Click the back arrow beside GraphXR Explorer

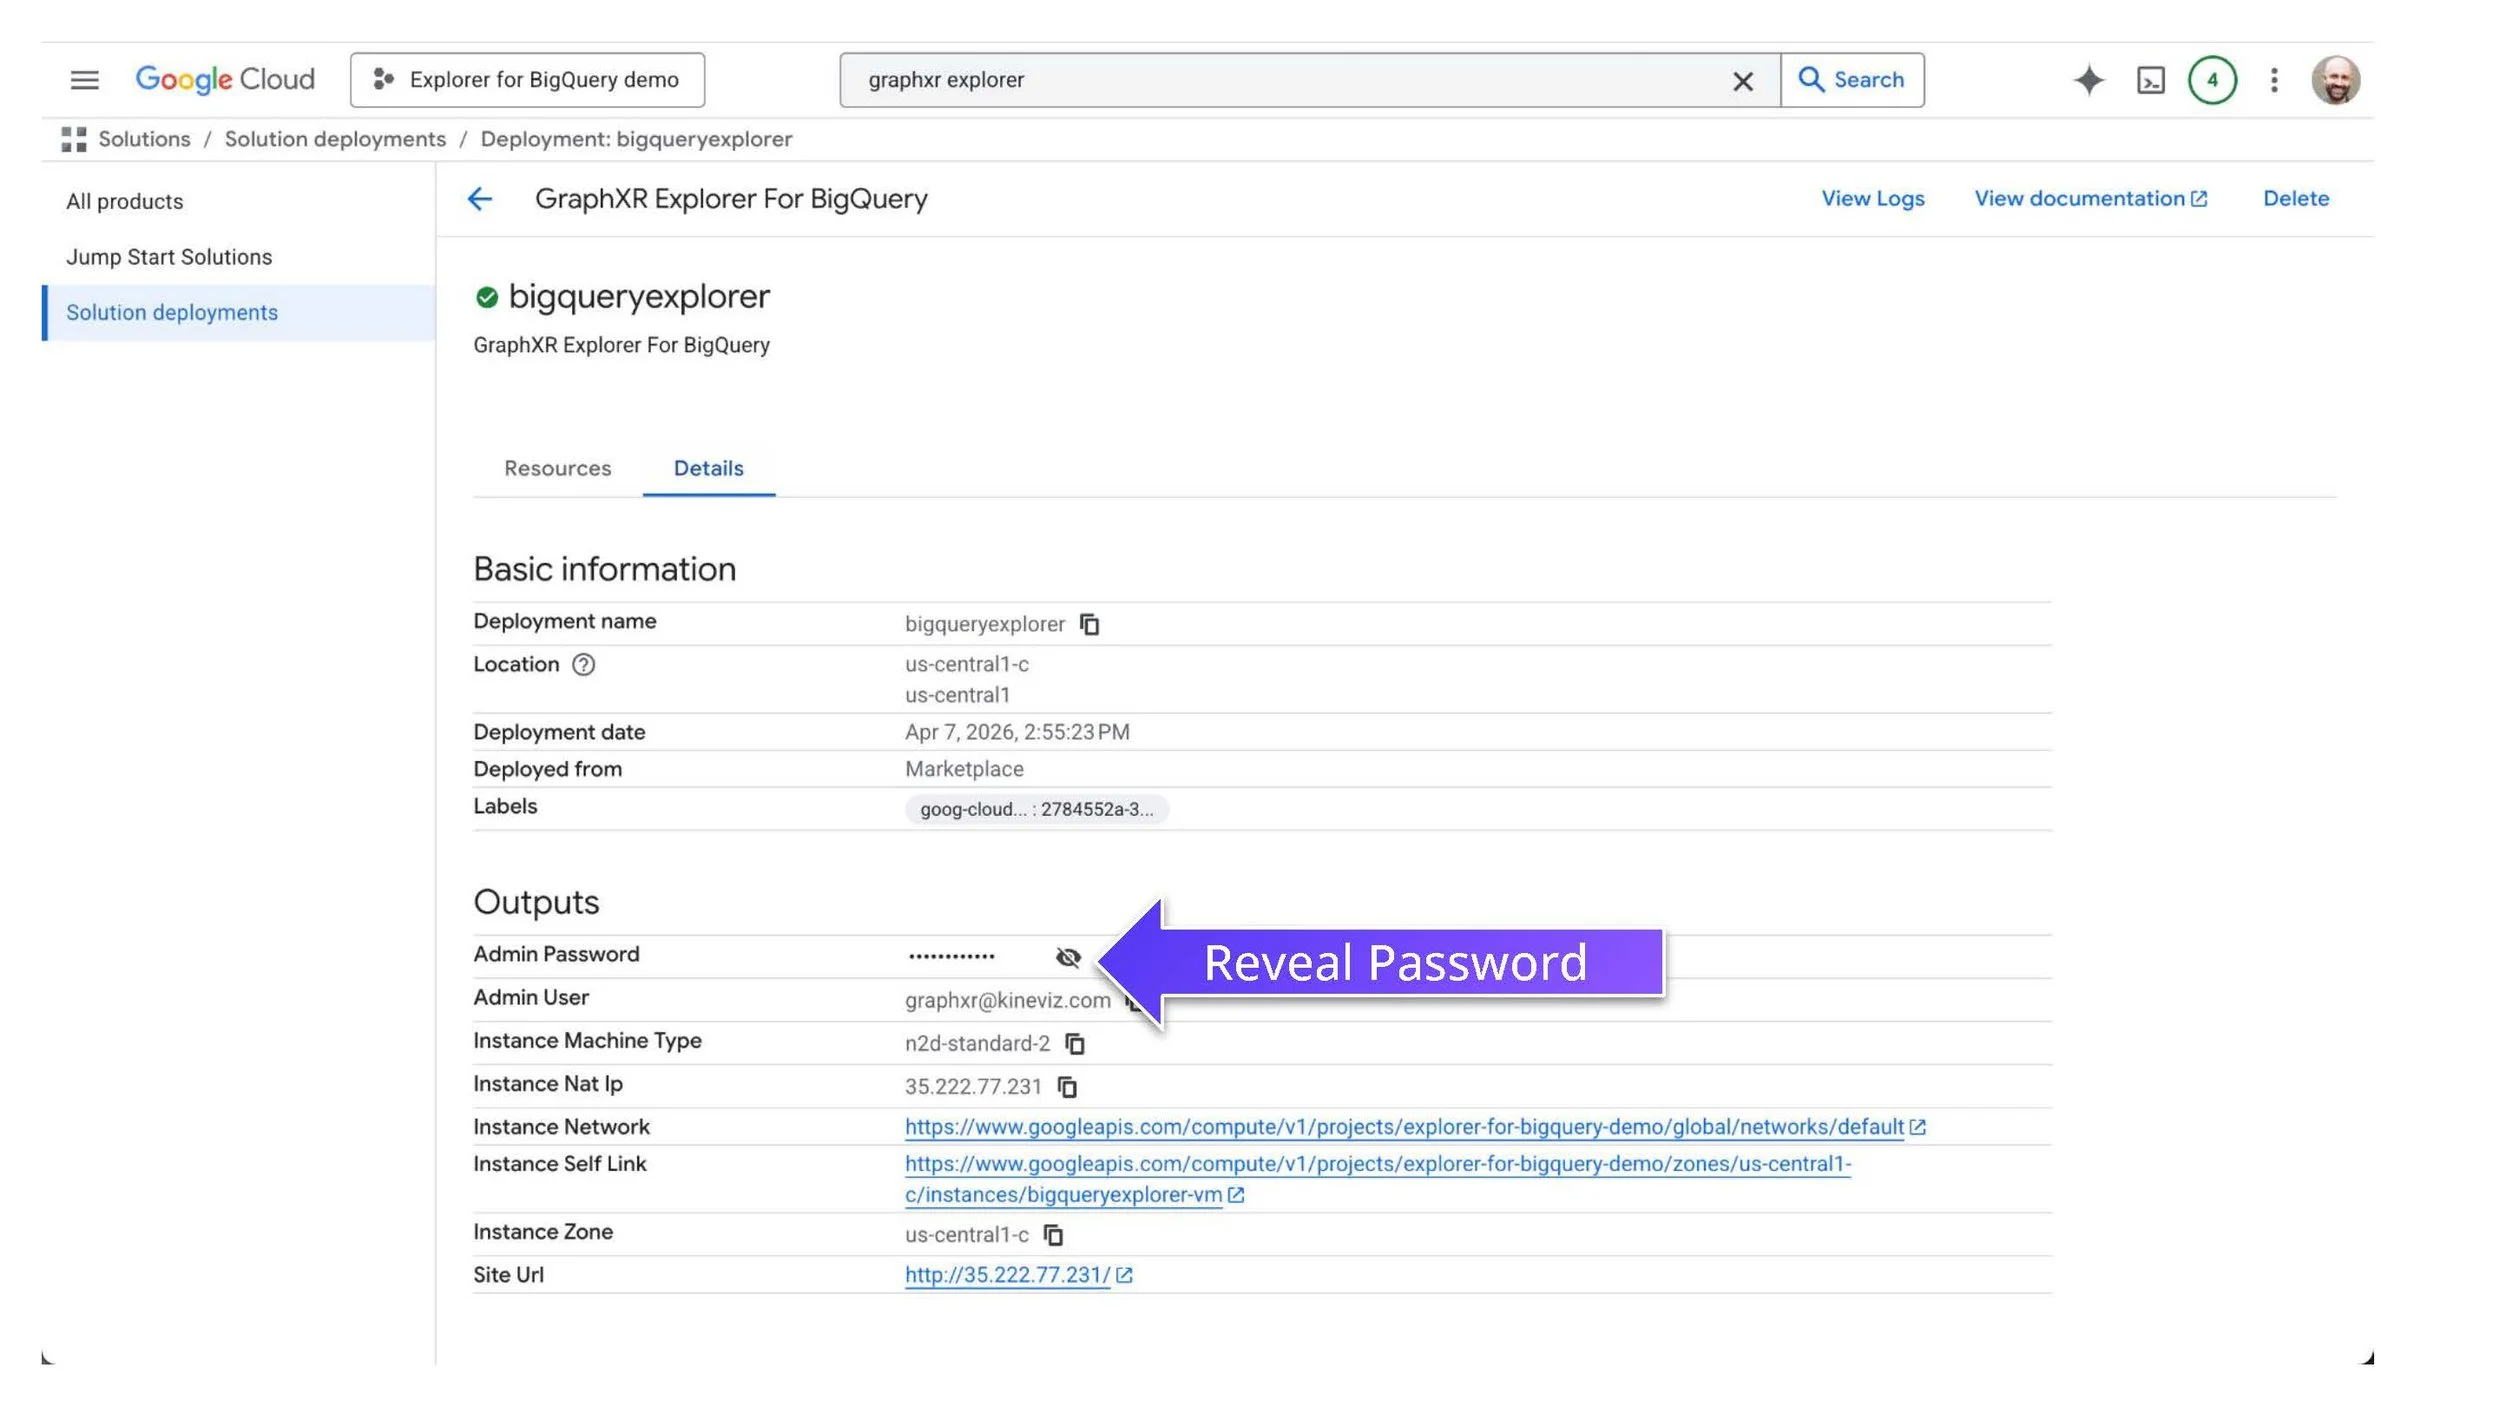pos(480,199)
